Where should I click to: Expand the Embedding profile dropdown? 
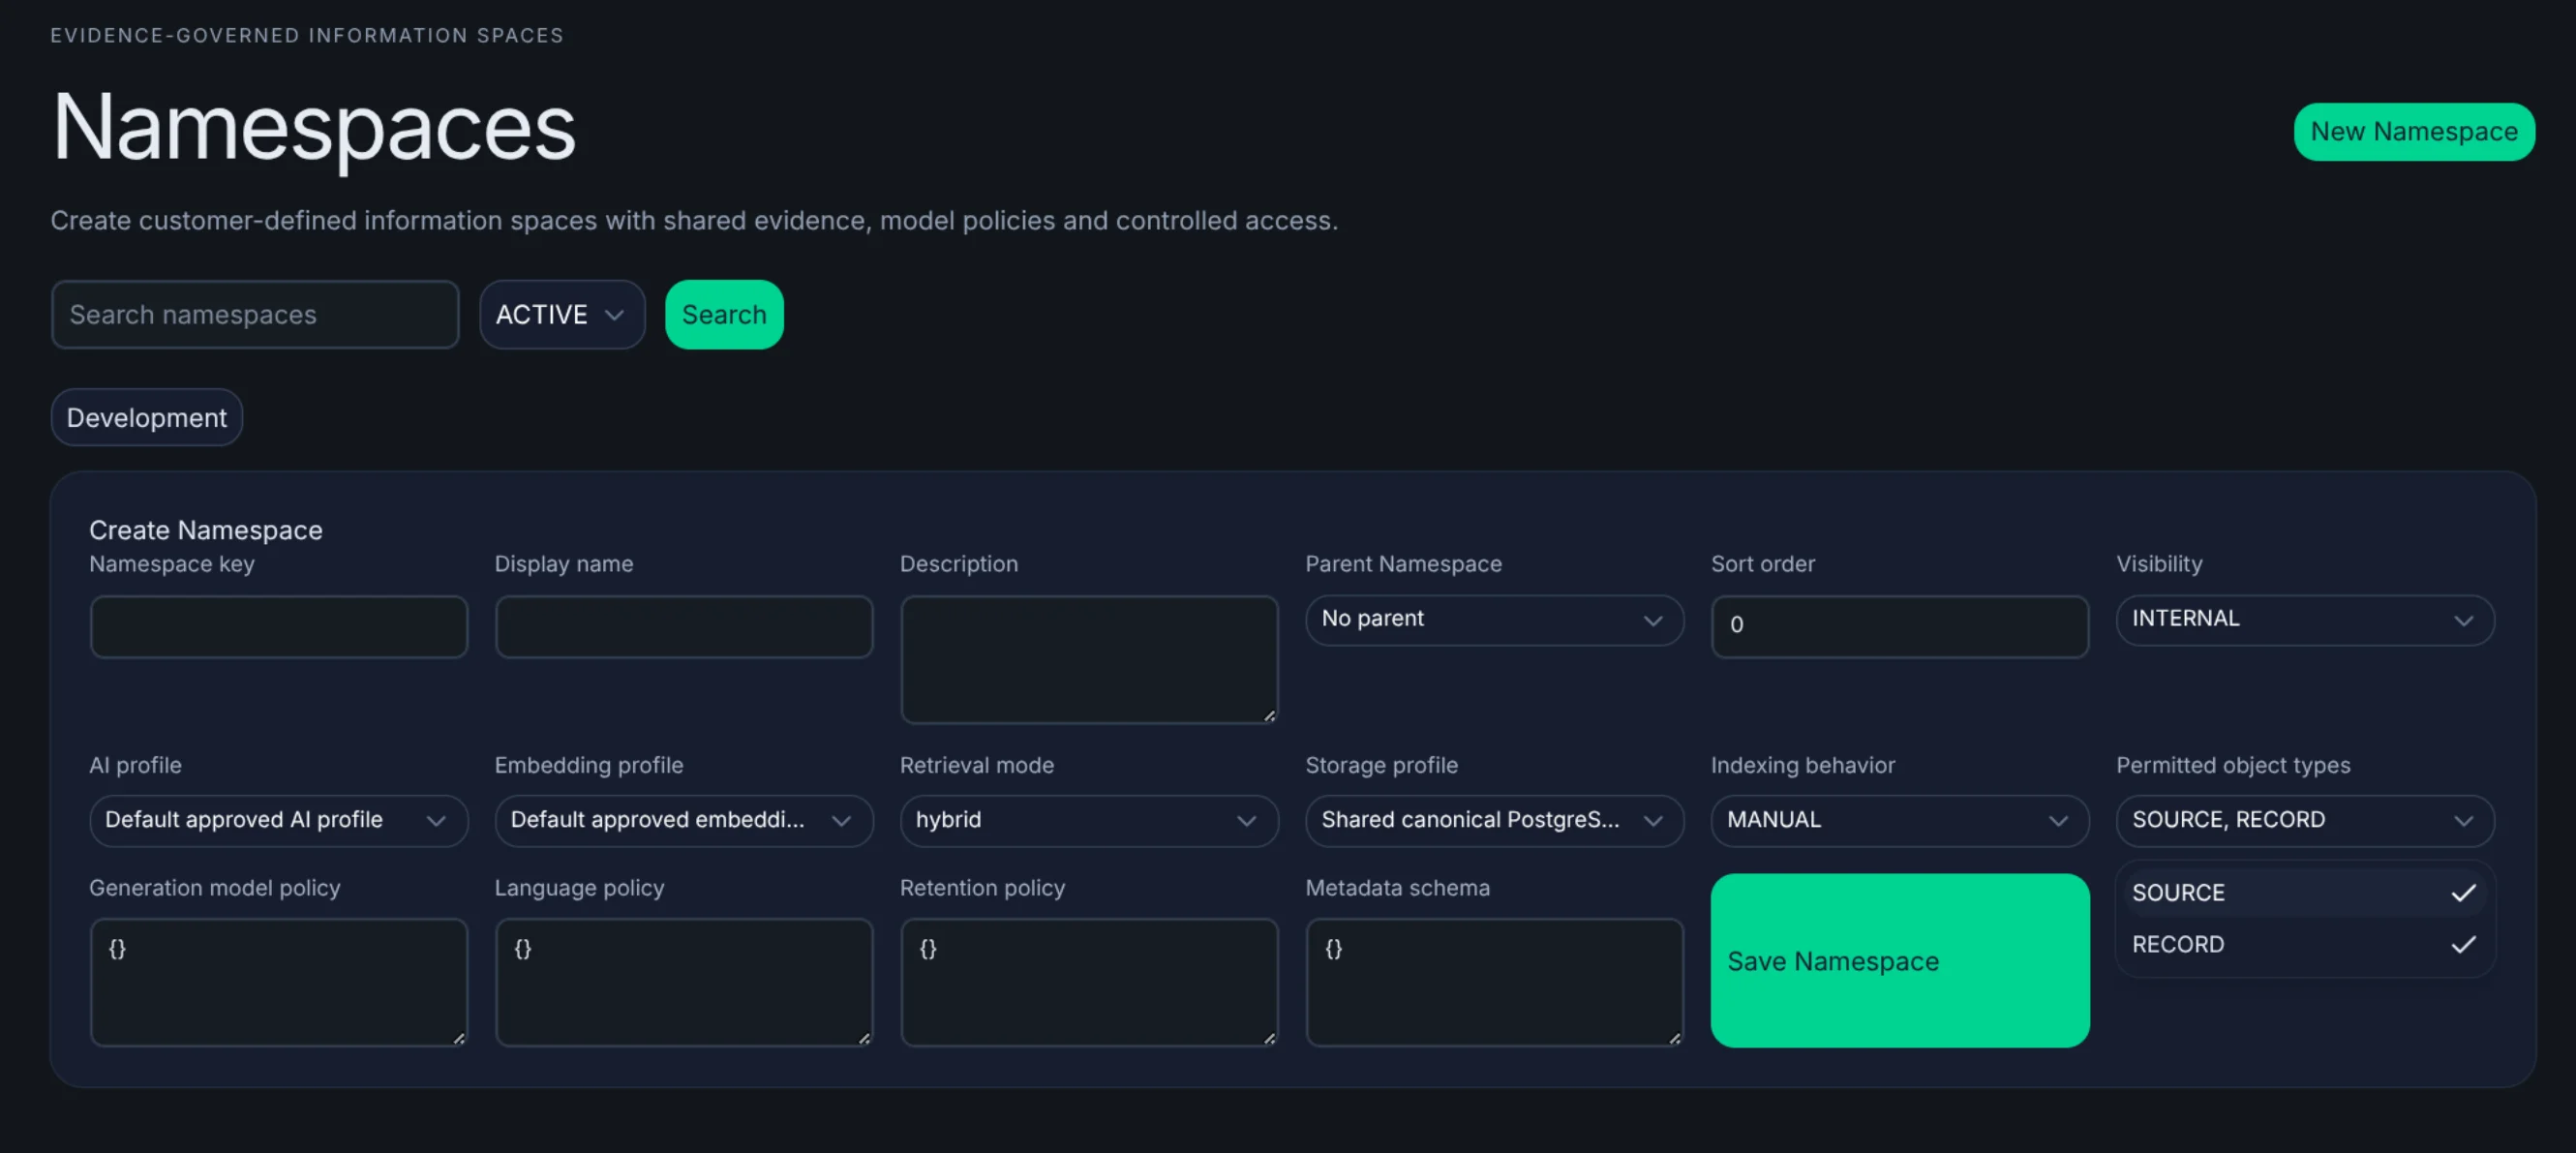(683, 820)
